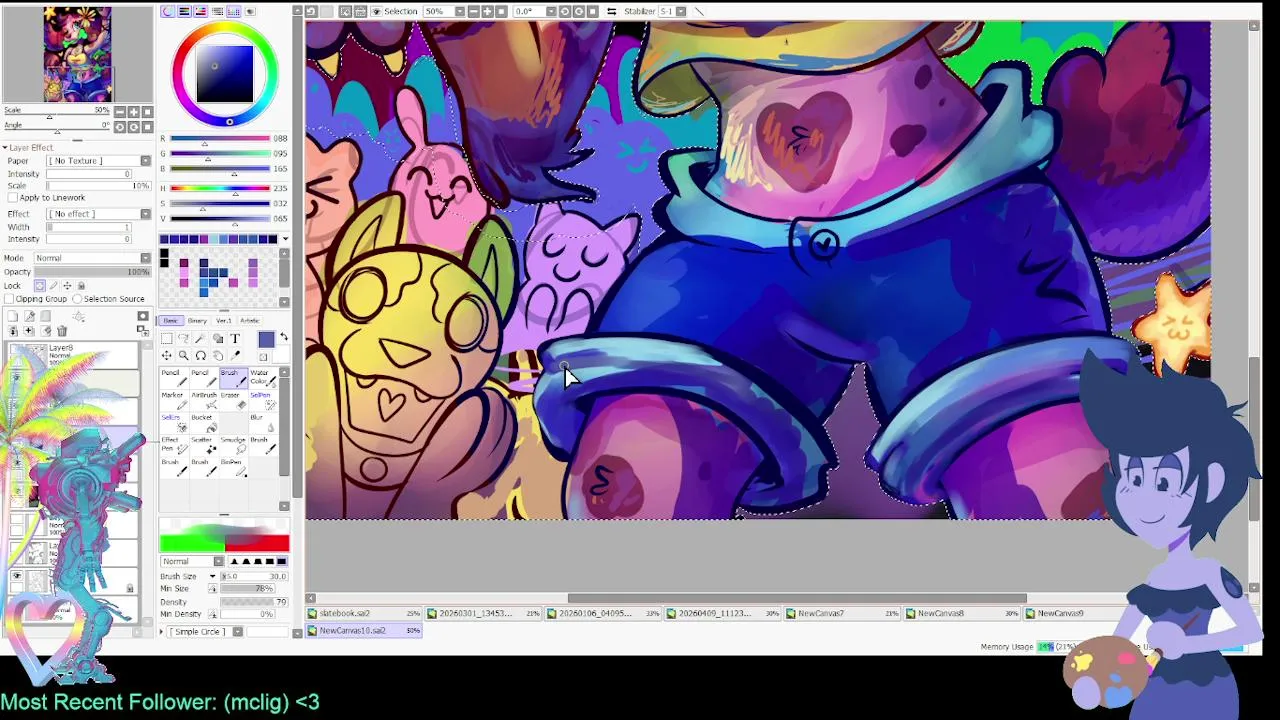Select the Eyedropper color picker tool

click(235, 355)
